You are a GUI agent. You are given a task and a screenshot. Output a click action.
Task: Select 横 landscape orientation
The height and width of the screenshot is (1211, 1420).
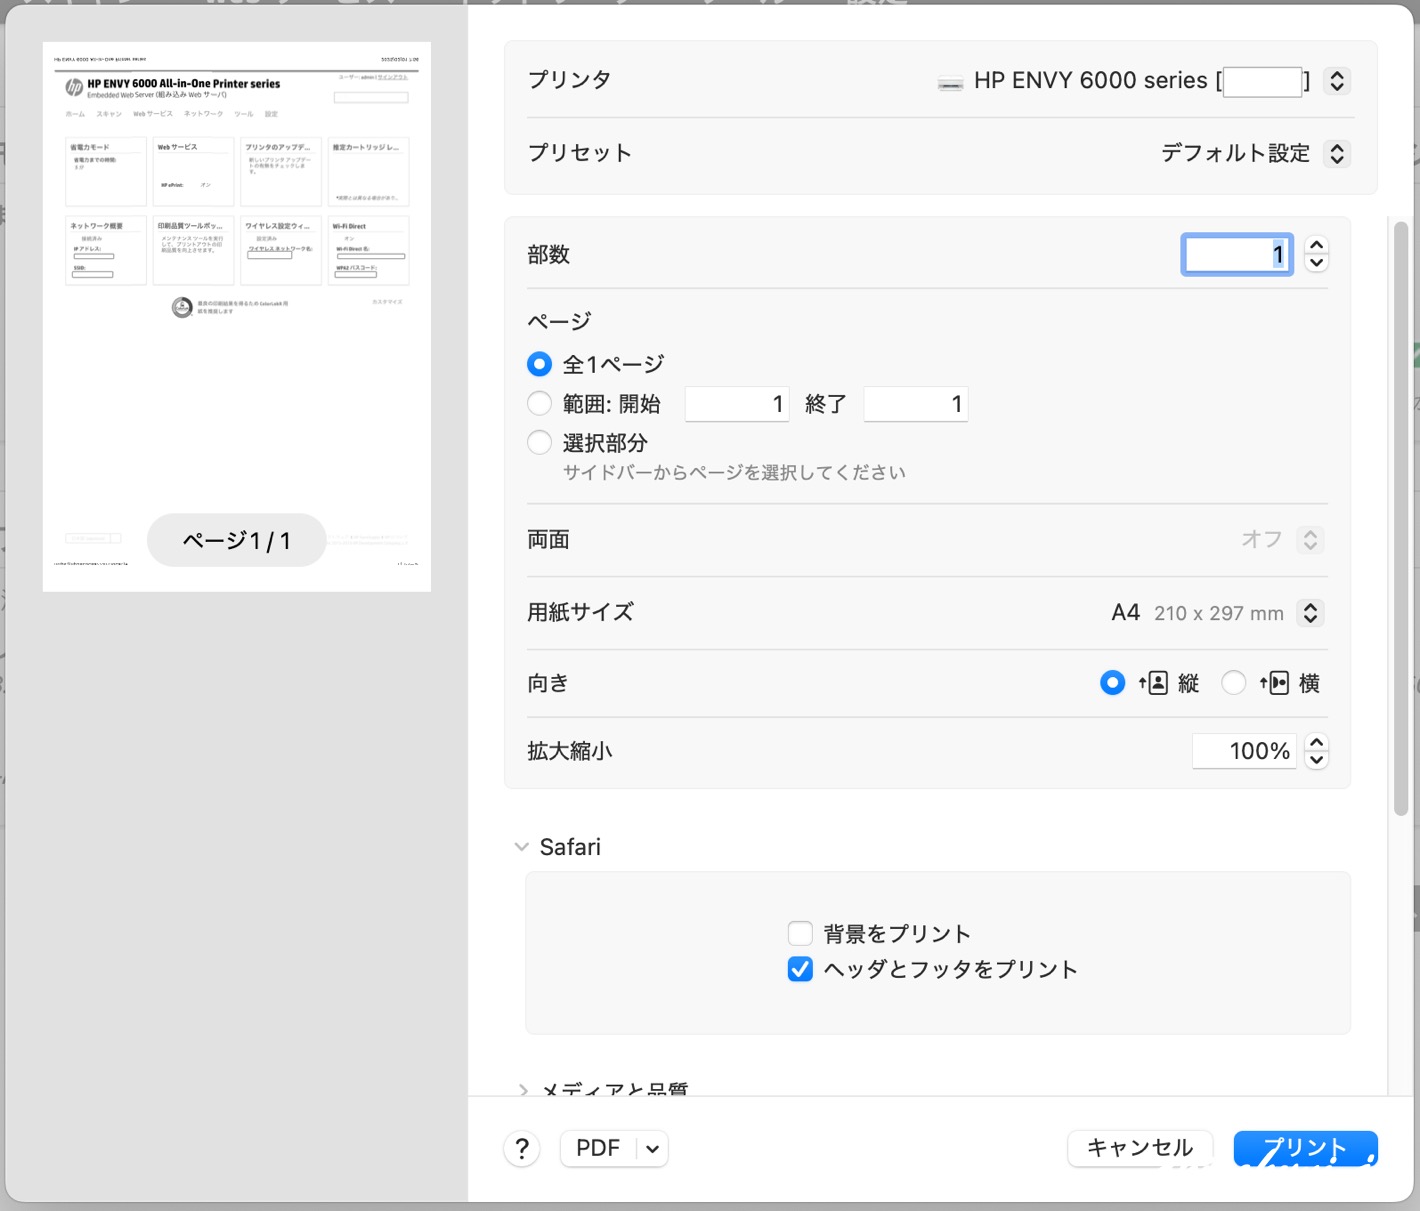(1234, 683)
